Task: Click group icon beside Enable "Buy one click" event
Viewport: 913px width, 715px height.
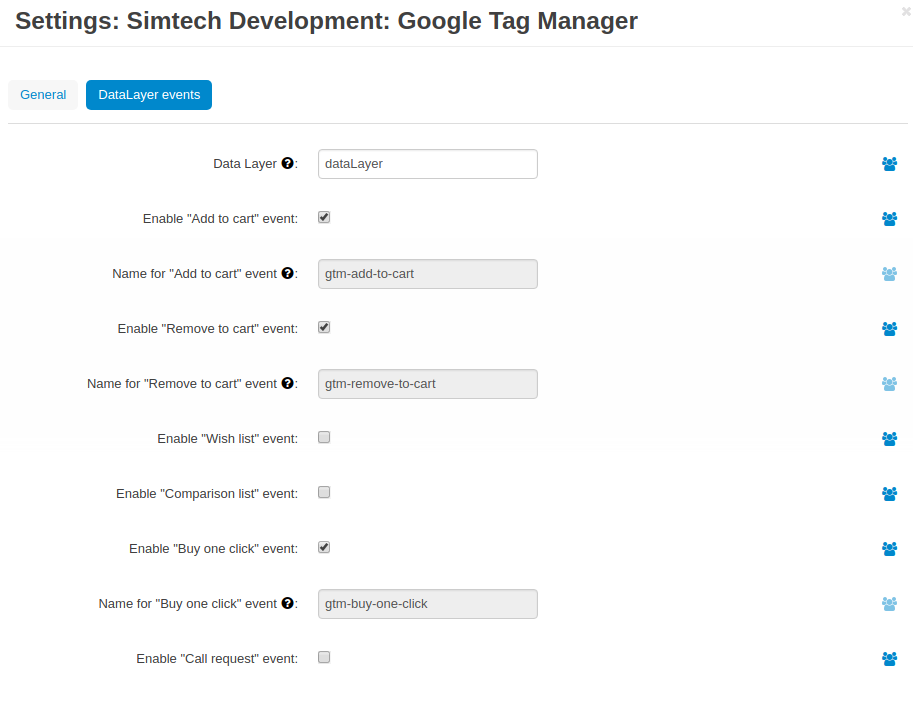Action: pos(889,549)
